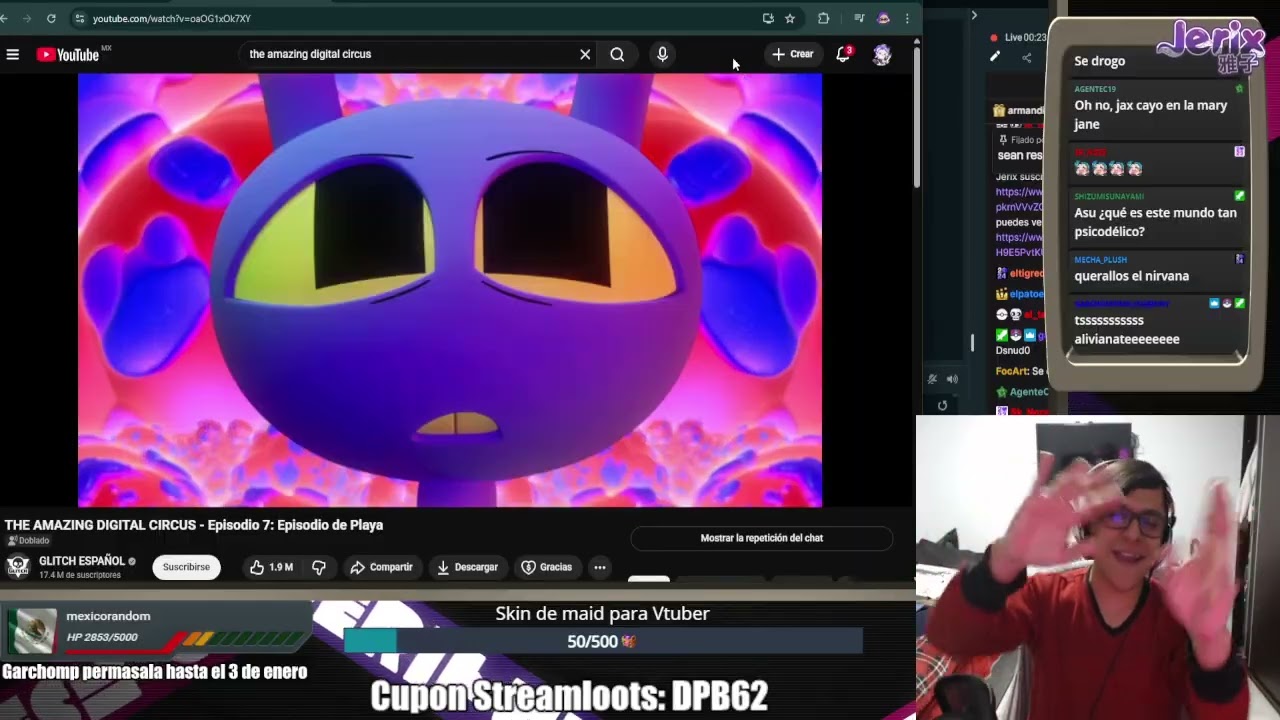Click the eltigre chat username row
Viewport: 1280px width, 720px height.
coord(1021,273)
